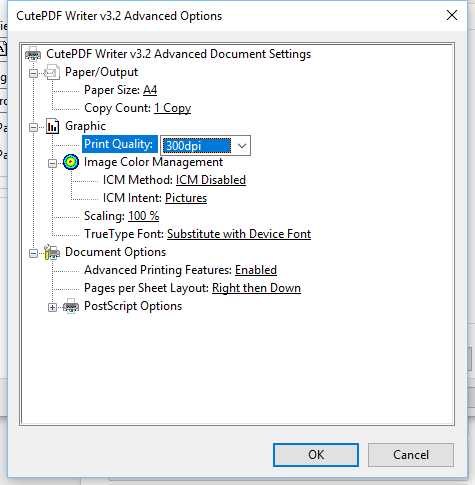
Task: Click the Graphic chart icon
Action: pyautogui.click(x=52, y=127)
